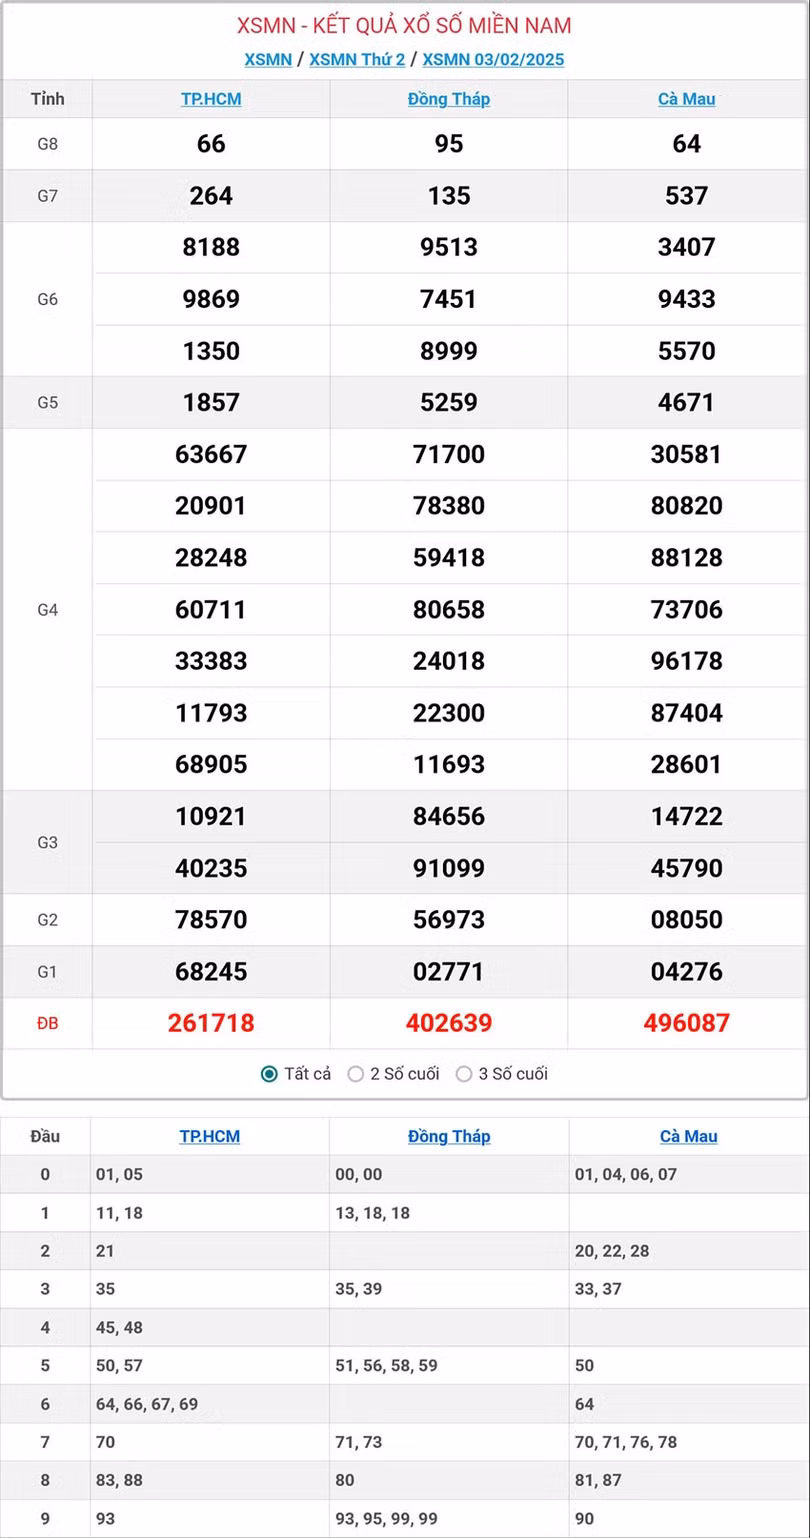
Task: Click Cà Mau link in the Đầu table header
Action: pyautogui.click(x=689, y=1136)
